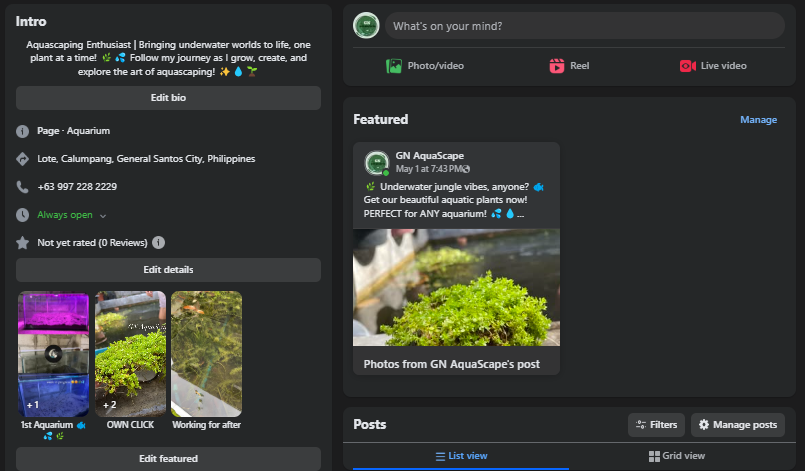
Task: Switch to Grid view tab
Action: (x=677, y=456)
